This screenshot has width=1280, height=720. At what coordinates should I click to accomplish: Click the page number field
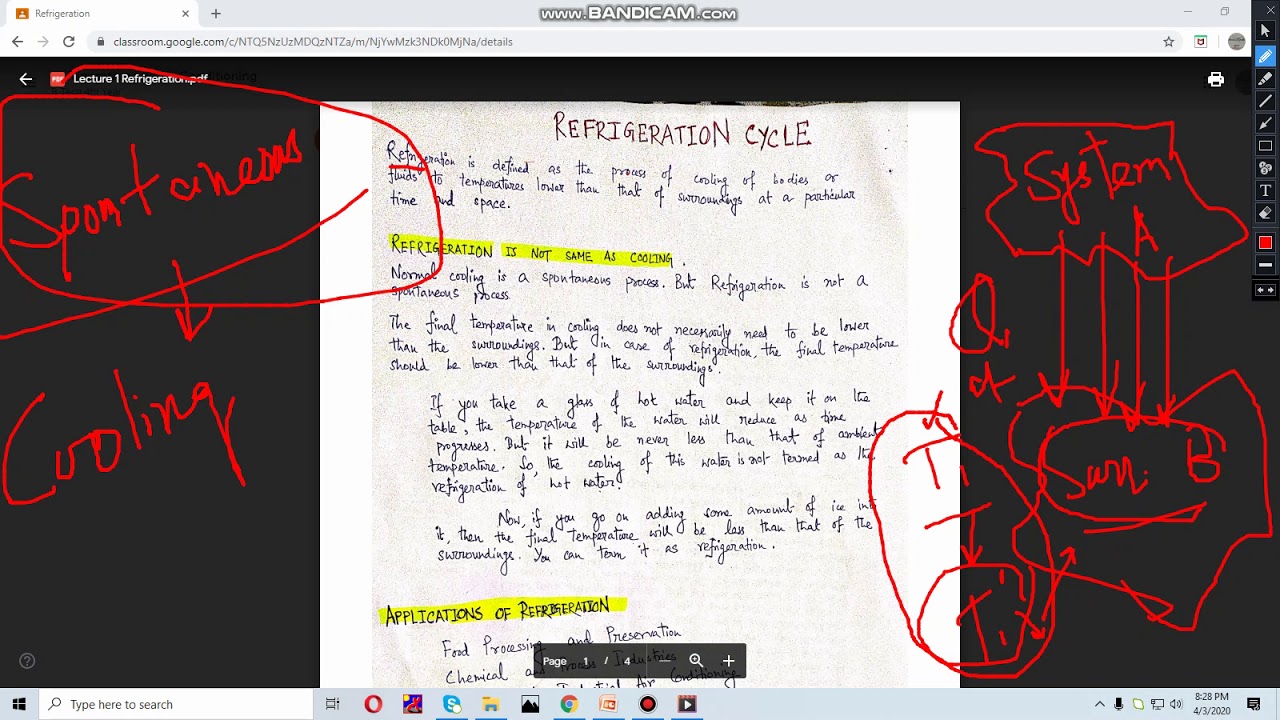point(586,661)
